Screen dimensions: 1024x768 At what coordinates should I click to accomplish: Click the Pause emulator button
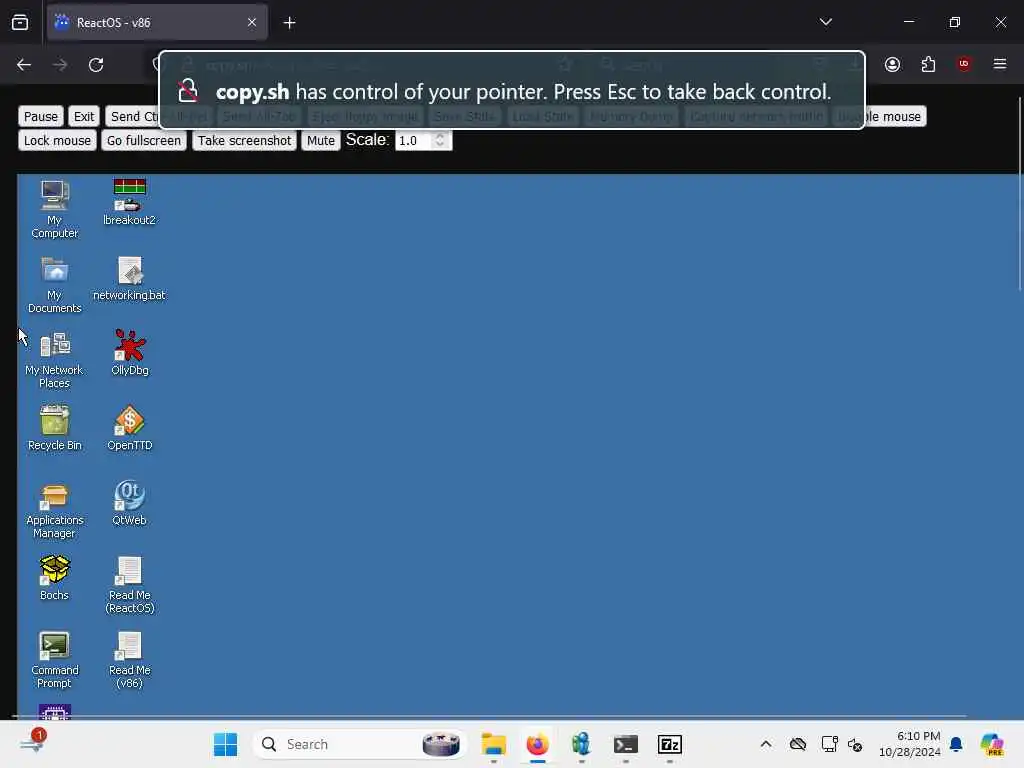(x=40, y=116)
